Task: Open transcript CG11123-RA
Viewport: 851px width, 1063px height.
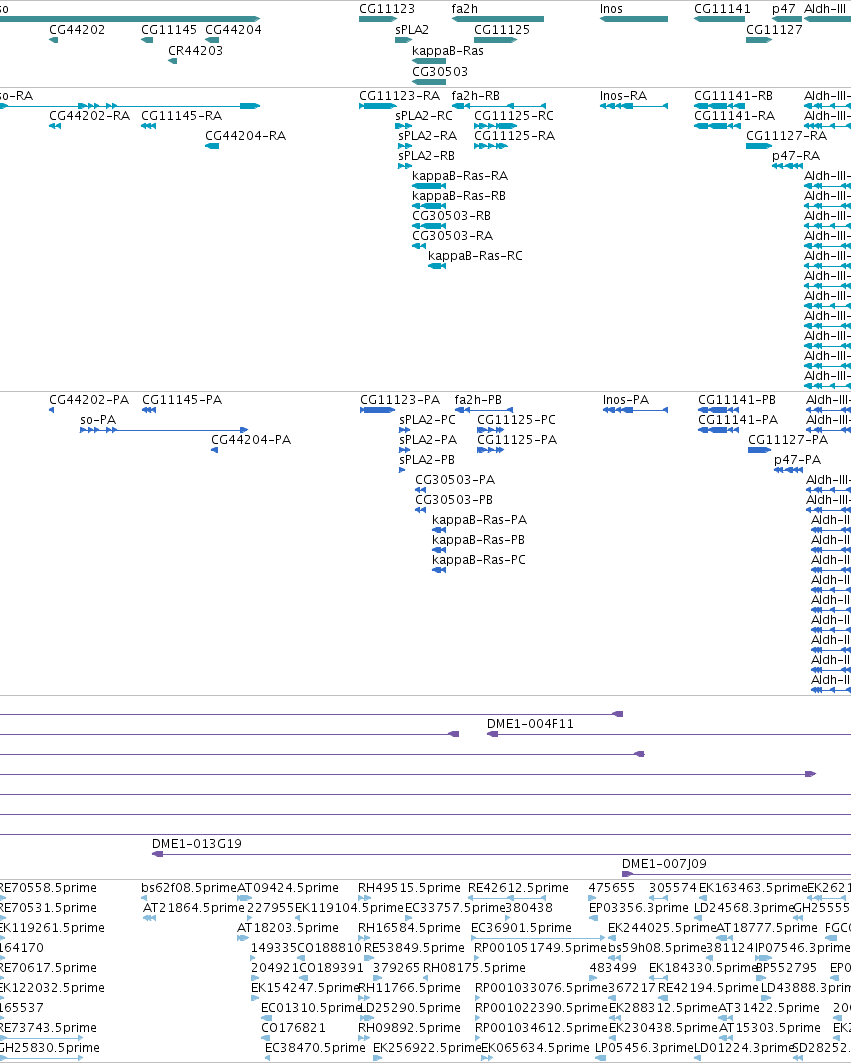Action: click(399, 96)
